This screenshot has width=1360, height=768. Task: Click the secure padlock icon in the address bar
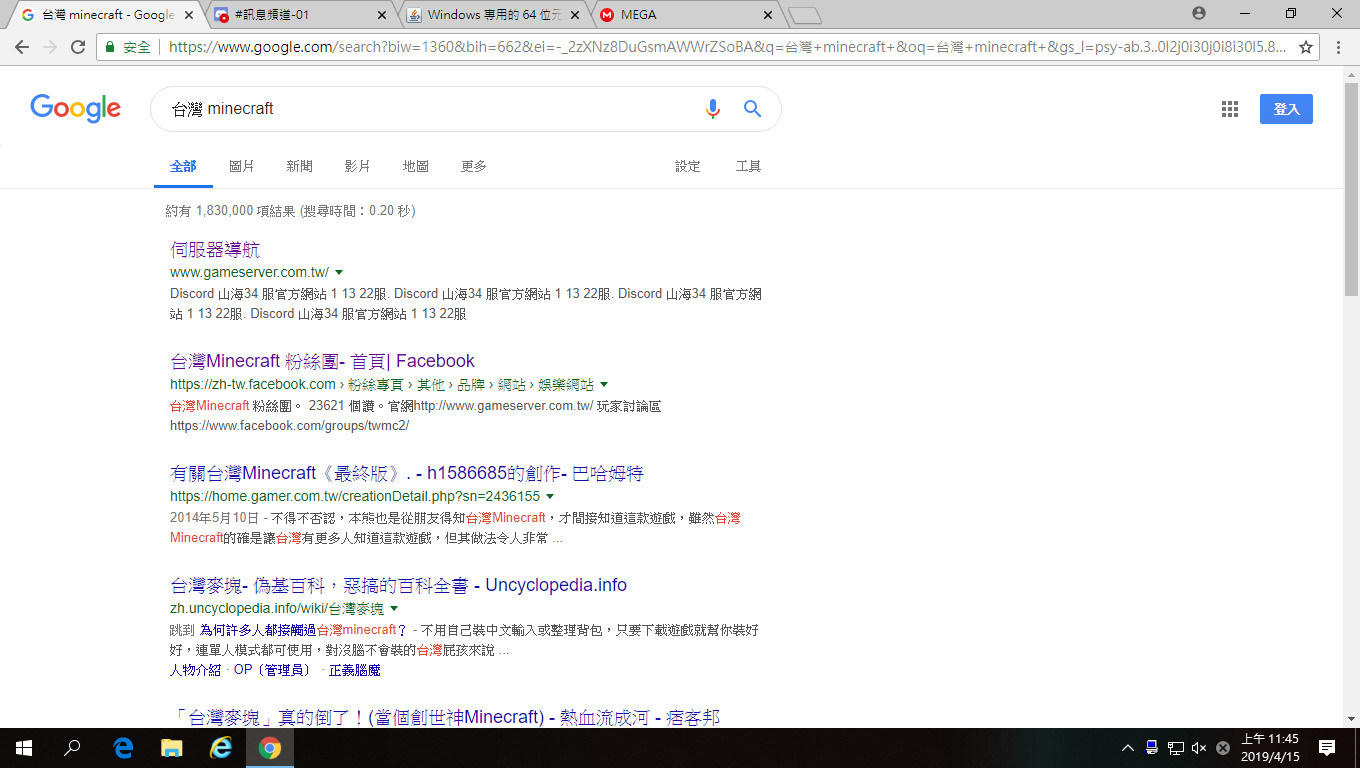110,47
